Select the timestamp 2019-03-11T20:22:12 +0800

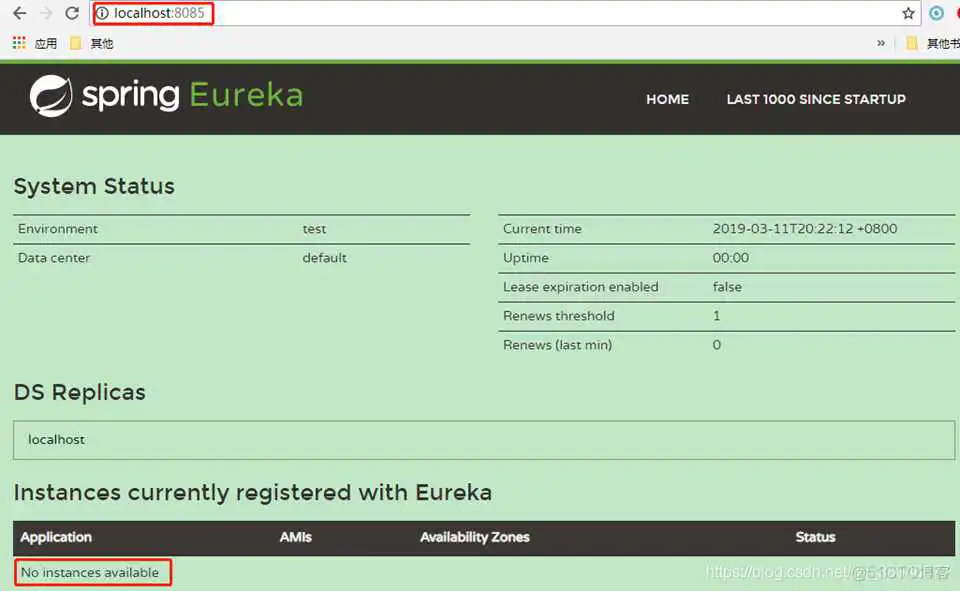tap(805, 228)
